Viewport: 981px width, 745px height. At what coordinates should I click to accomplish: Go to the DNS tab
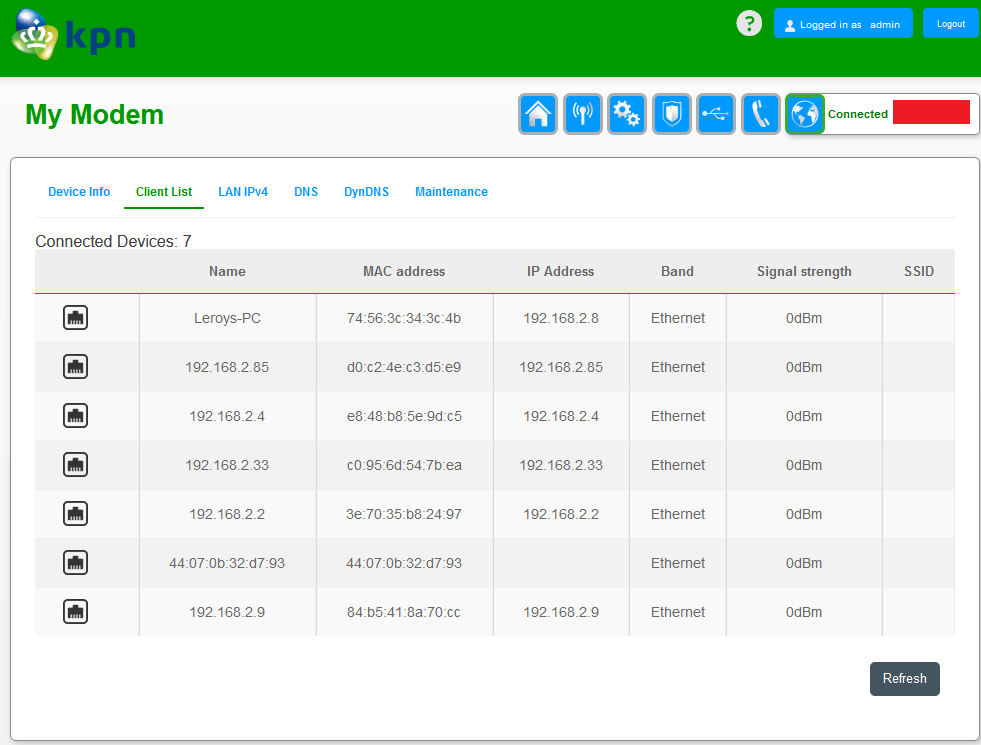pyautogui.click(x=306, y=192)
